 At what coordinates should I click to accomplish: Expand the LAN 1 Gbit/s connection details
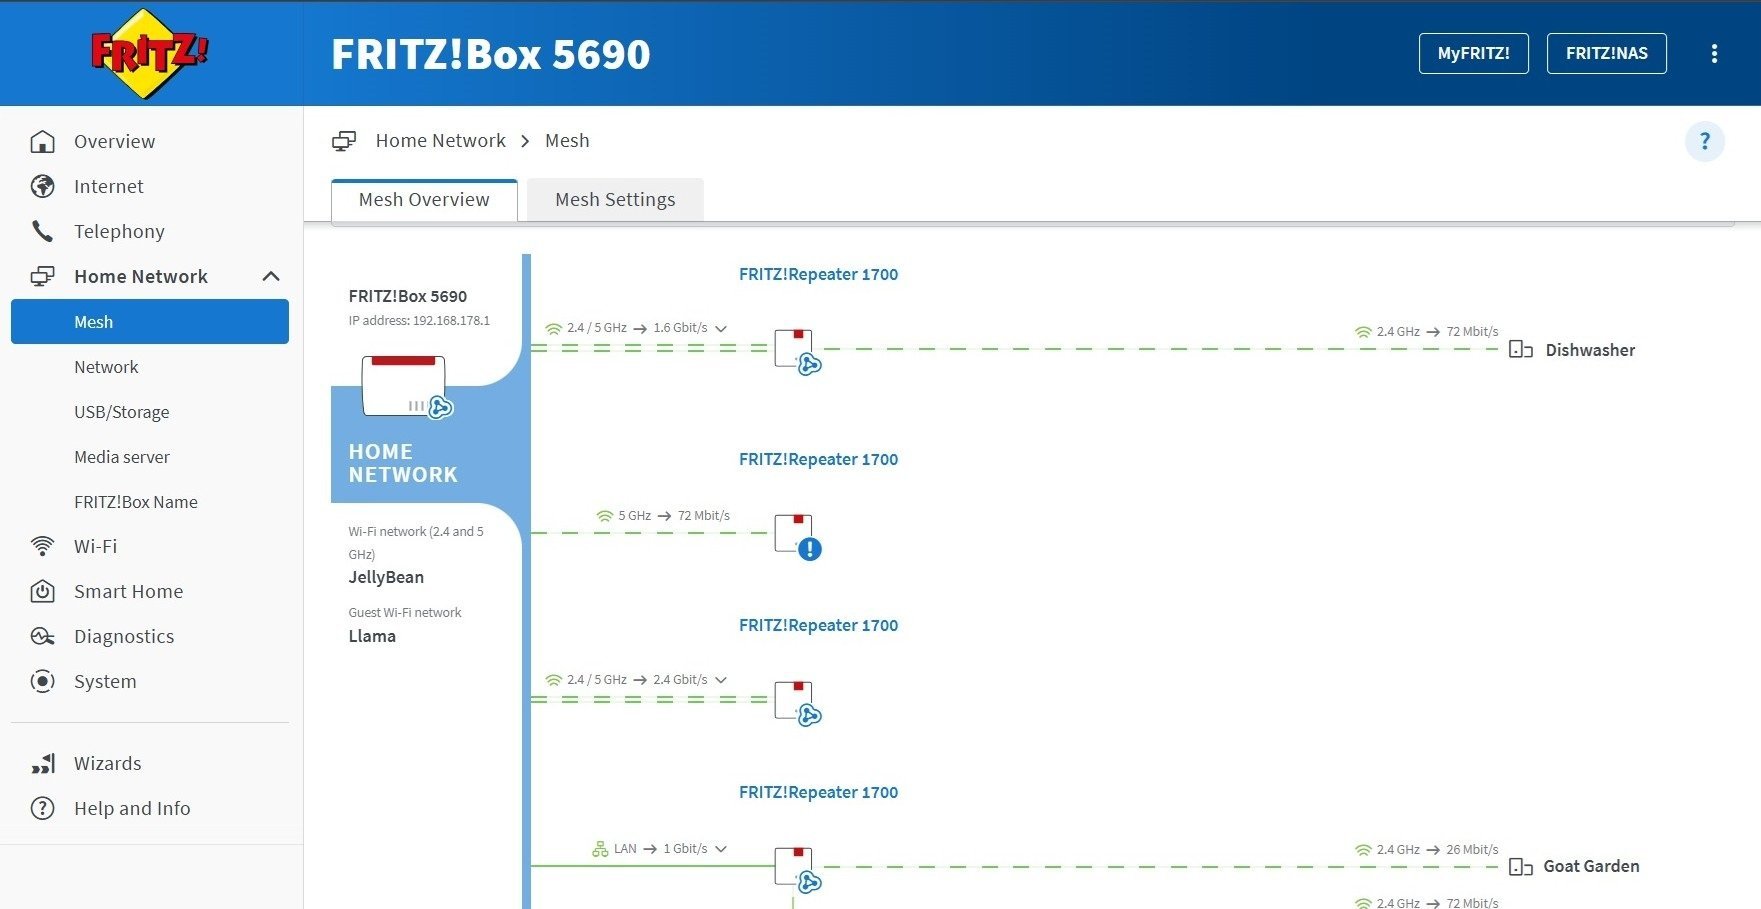pyautogui.click(x=721, y=849)
